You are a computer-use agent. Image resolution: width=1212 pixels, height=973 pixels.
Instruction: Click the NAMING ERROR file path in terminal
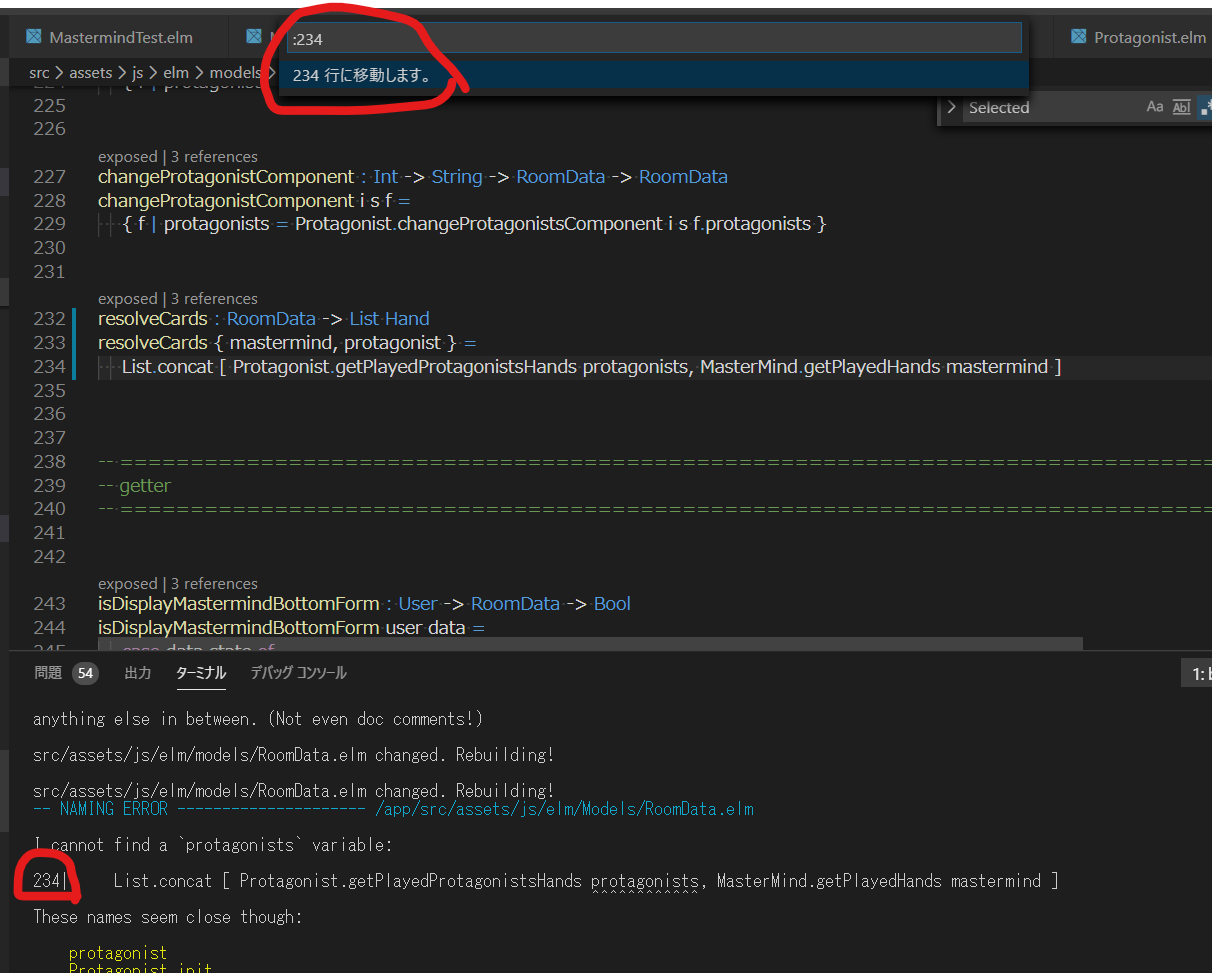click(565, 809)
